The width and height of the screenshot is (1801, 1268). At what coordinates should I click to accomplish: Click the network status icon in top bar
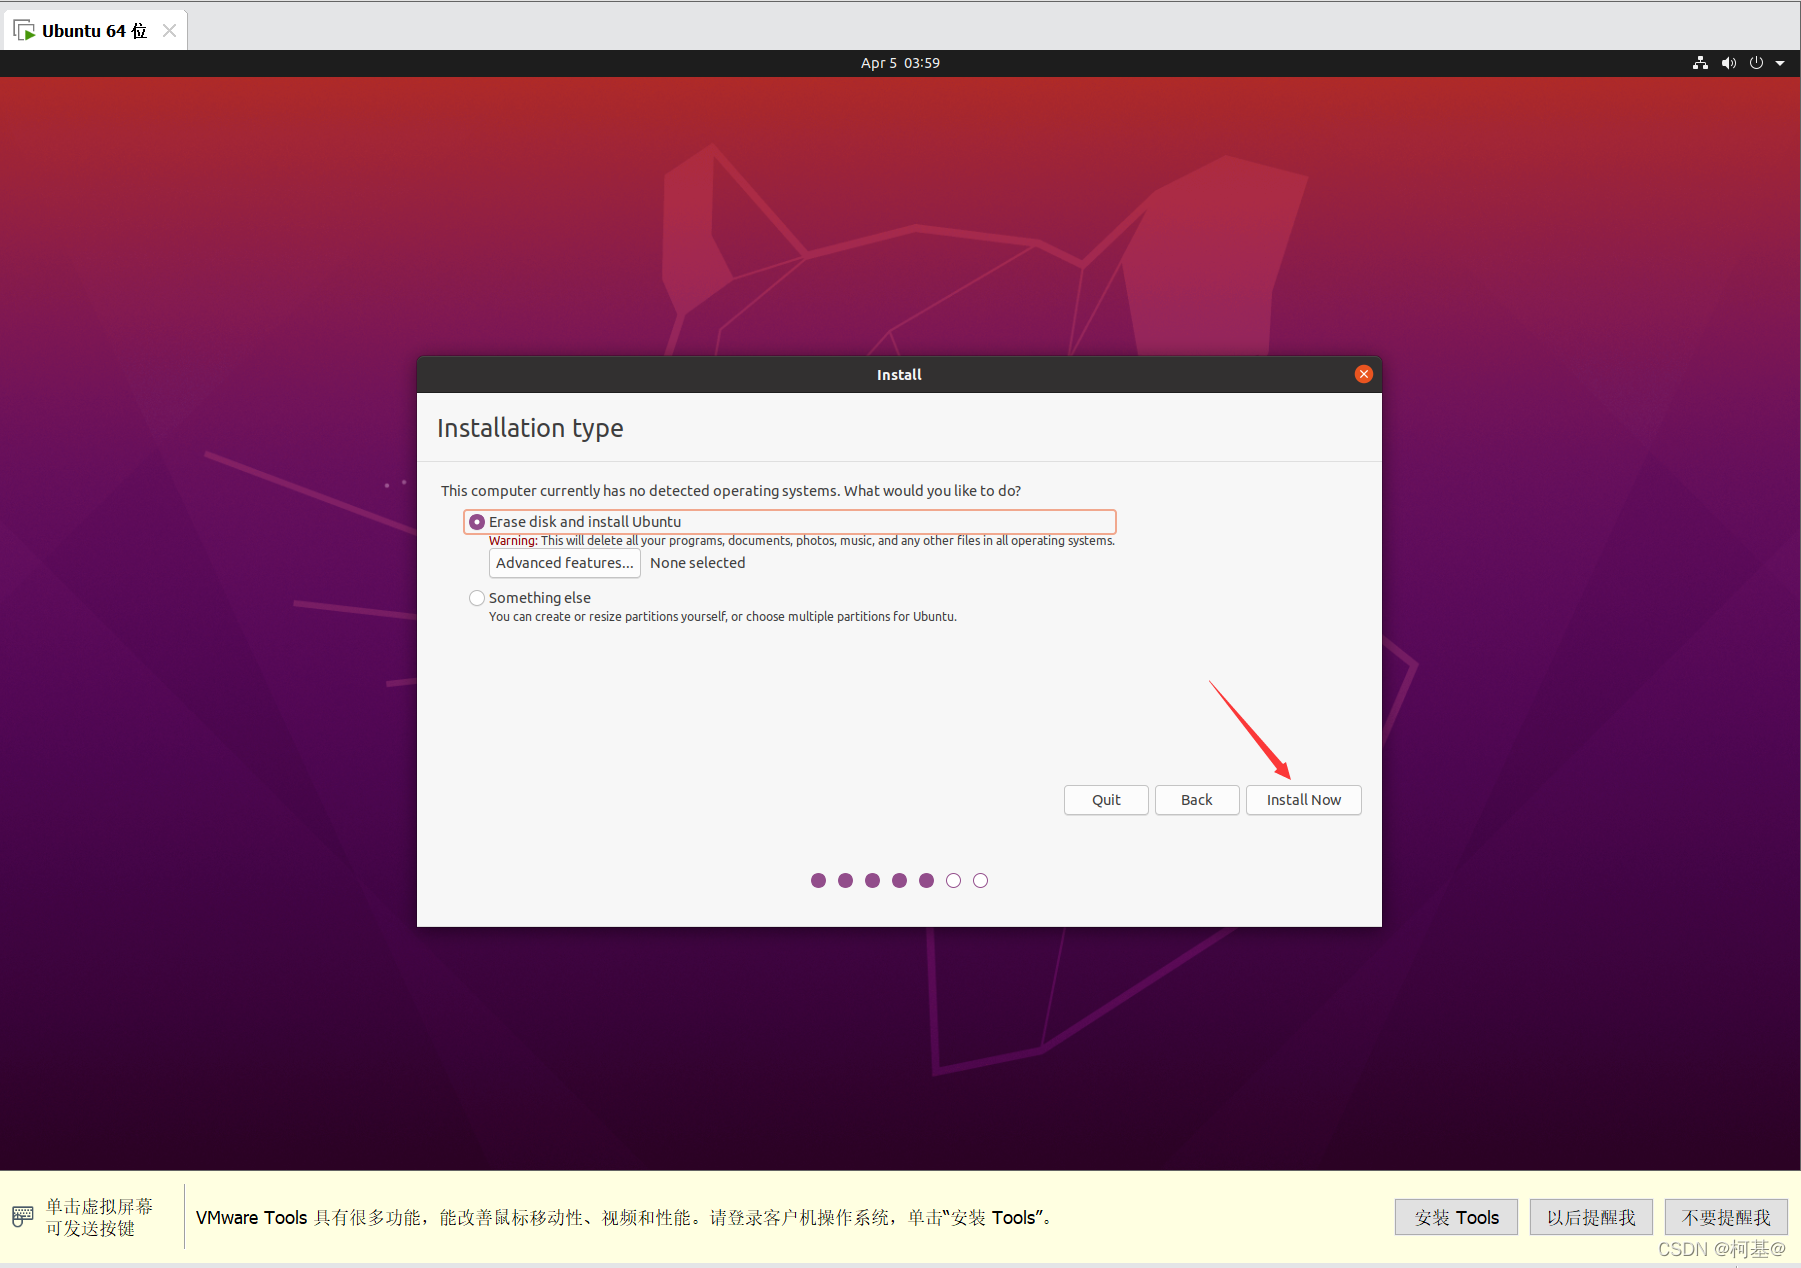[1700, 63]
